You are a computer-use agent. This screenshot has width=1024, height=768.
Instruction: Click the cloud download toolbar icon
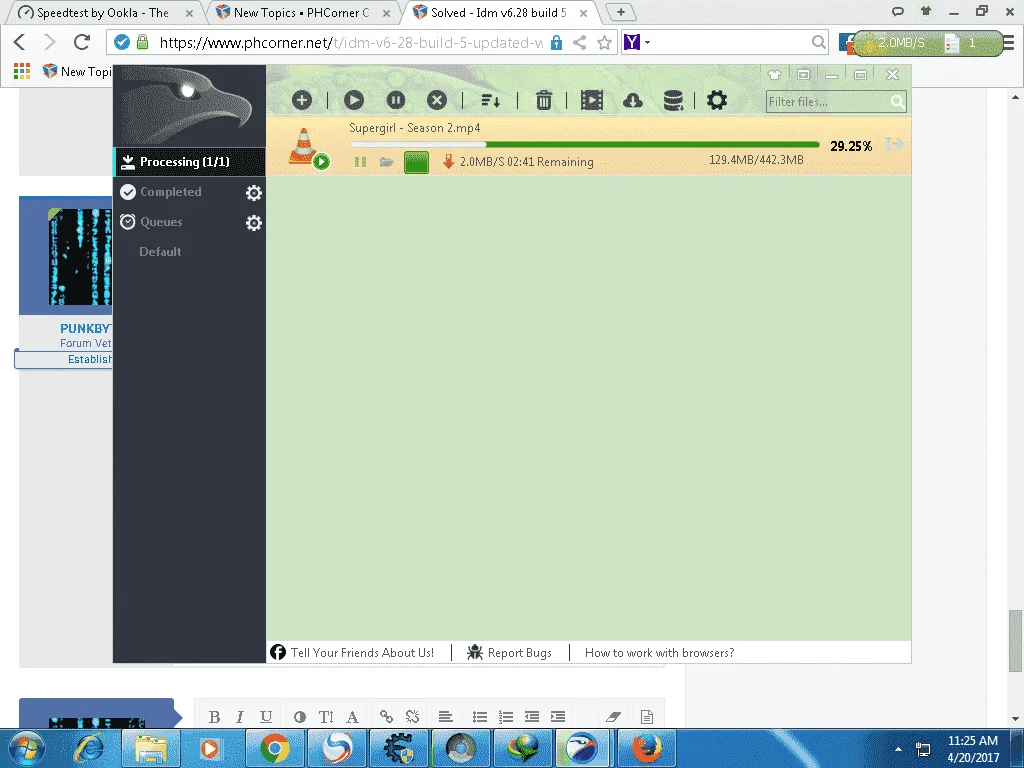633,100
